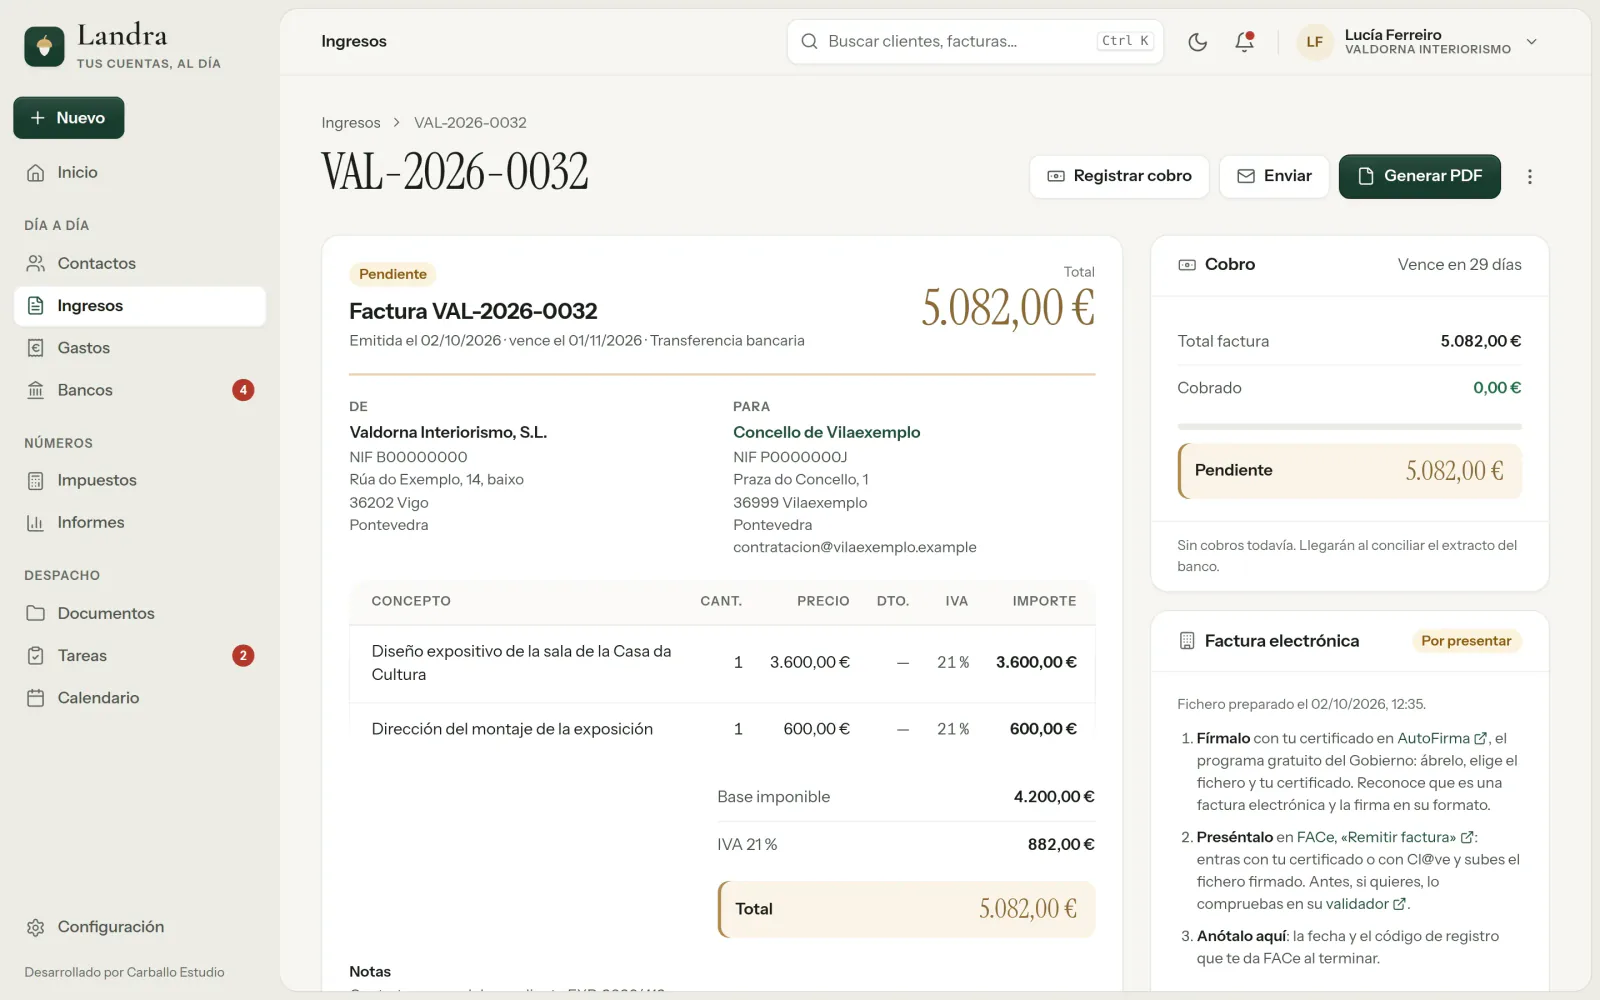Click the Nuevo button
The image size is (1600, 1000).
(69, 118)
